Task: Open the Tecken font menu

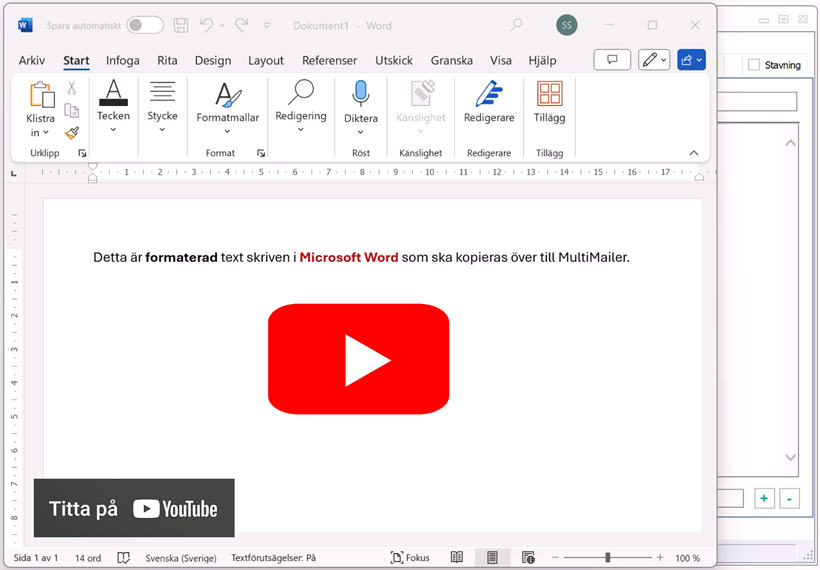Action: (113, 106)
